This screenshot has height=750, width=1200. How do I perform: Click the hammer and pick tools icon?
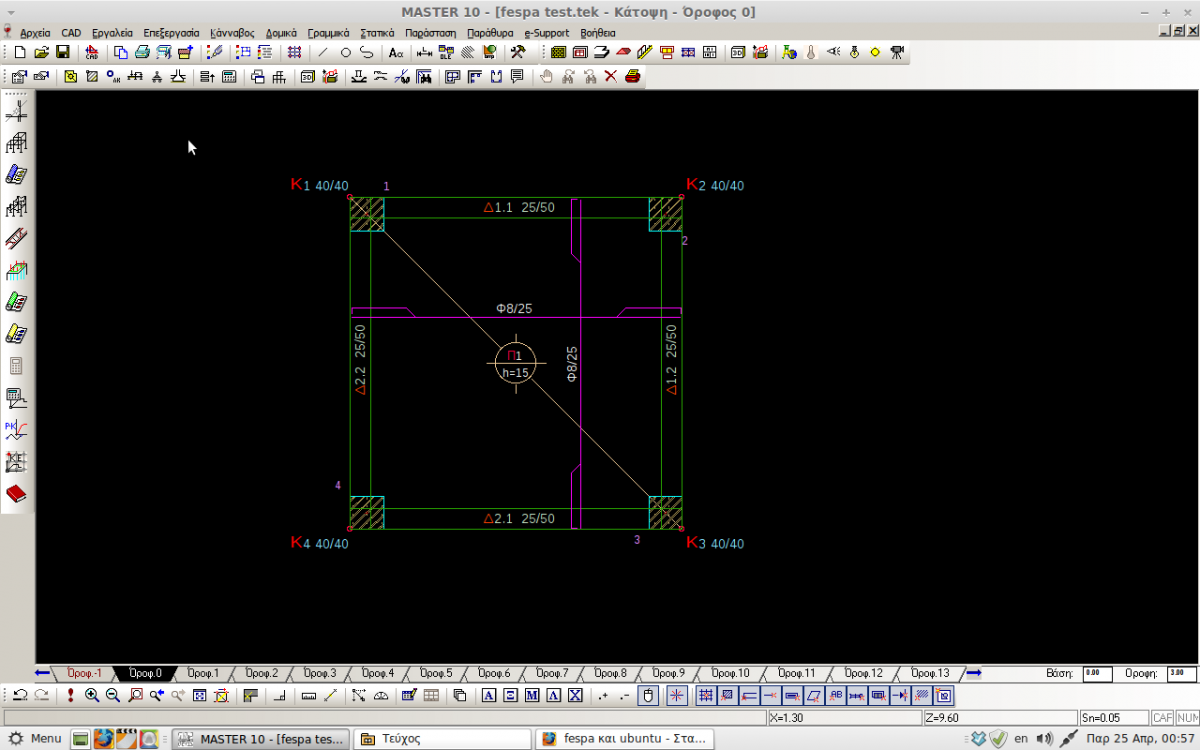pyautogui.click(x=518, y=52)
